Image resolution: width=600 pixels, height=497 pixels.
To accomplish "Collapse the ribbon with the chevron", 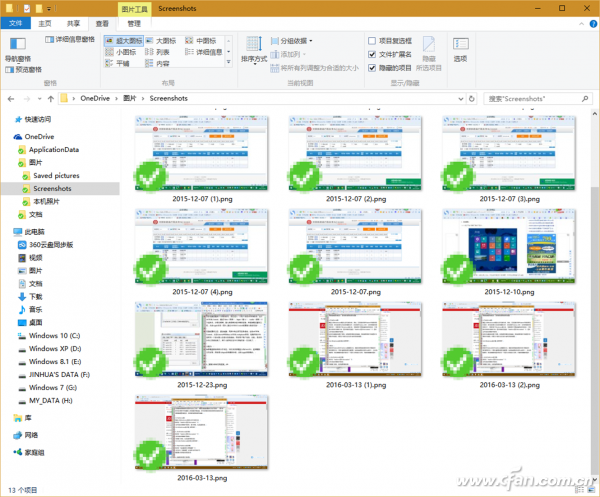I will pyautogui.click(x=581, y=24).
